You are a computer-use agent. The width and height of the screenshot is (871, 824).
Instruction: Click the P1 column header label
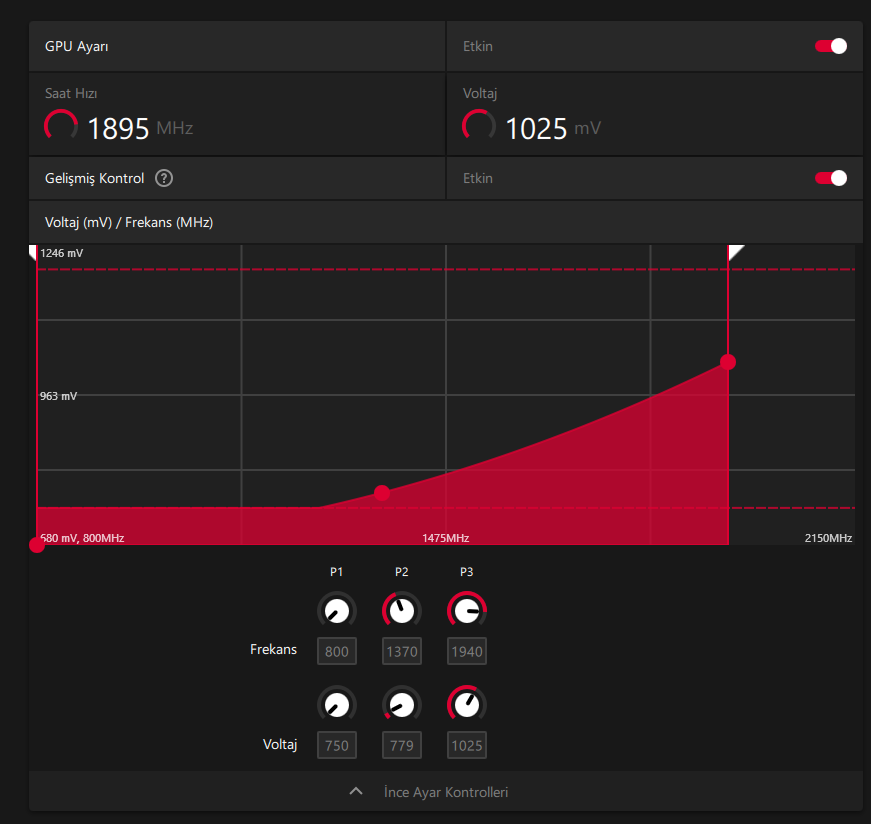(x=337, y=572)
